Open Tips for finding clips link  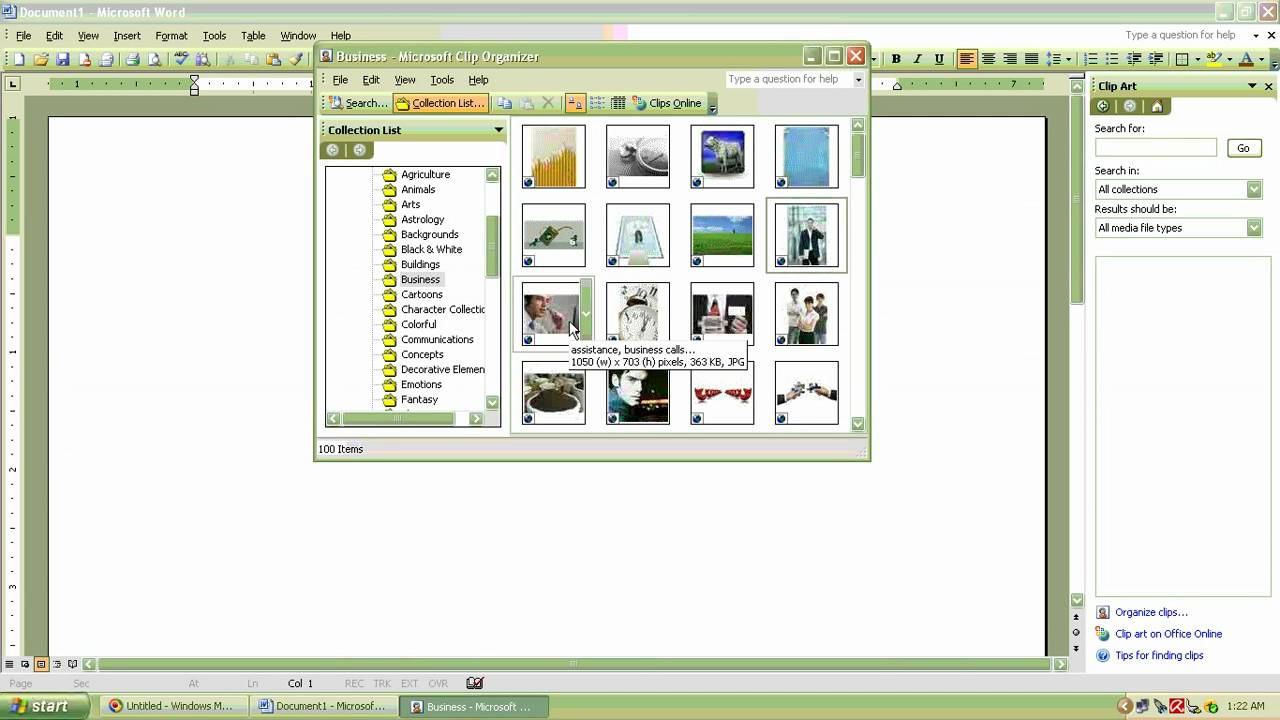click(x=1159, y=656)
